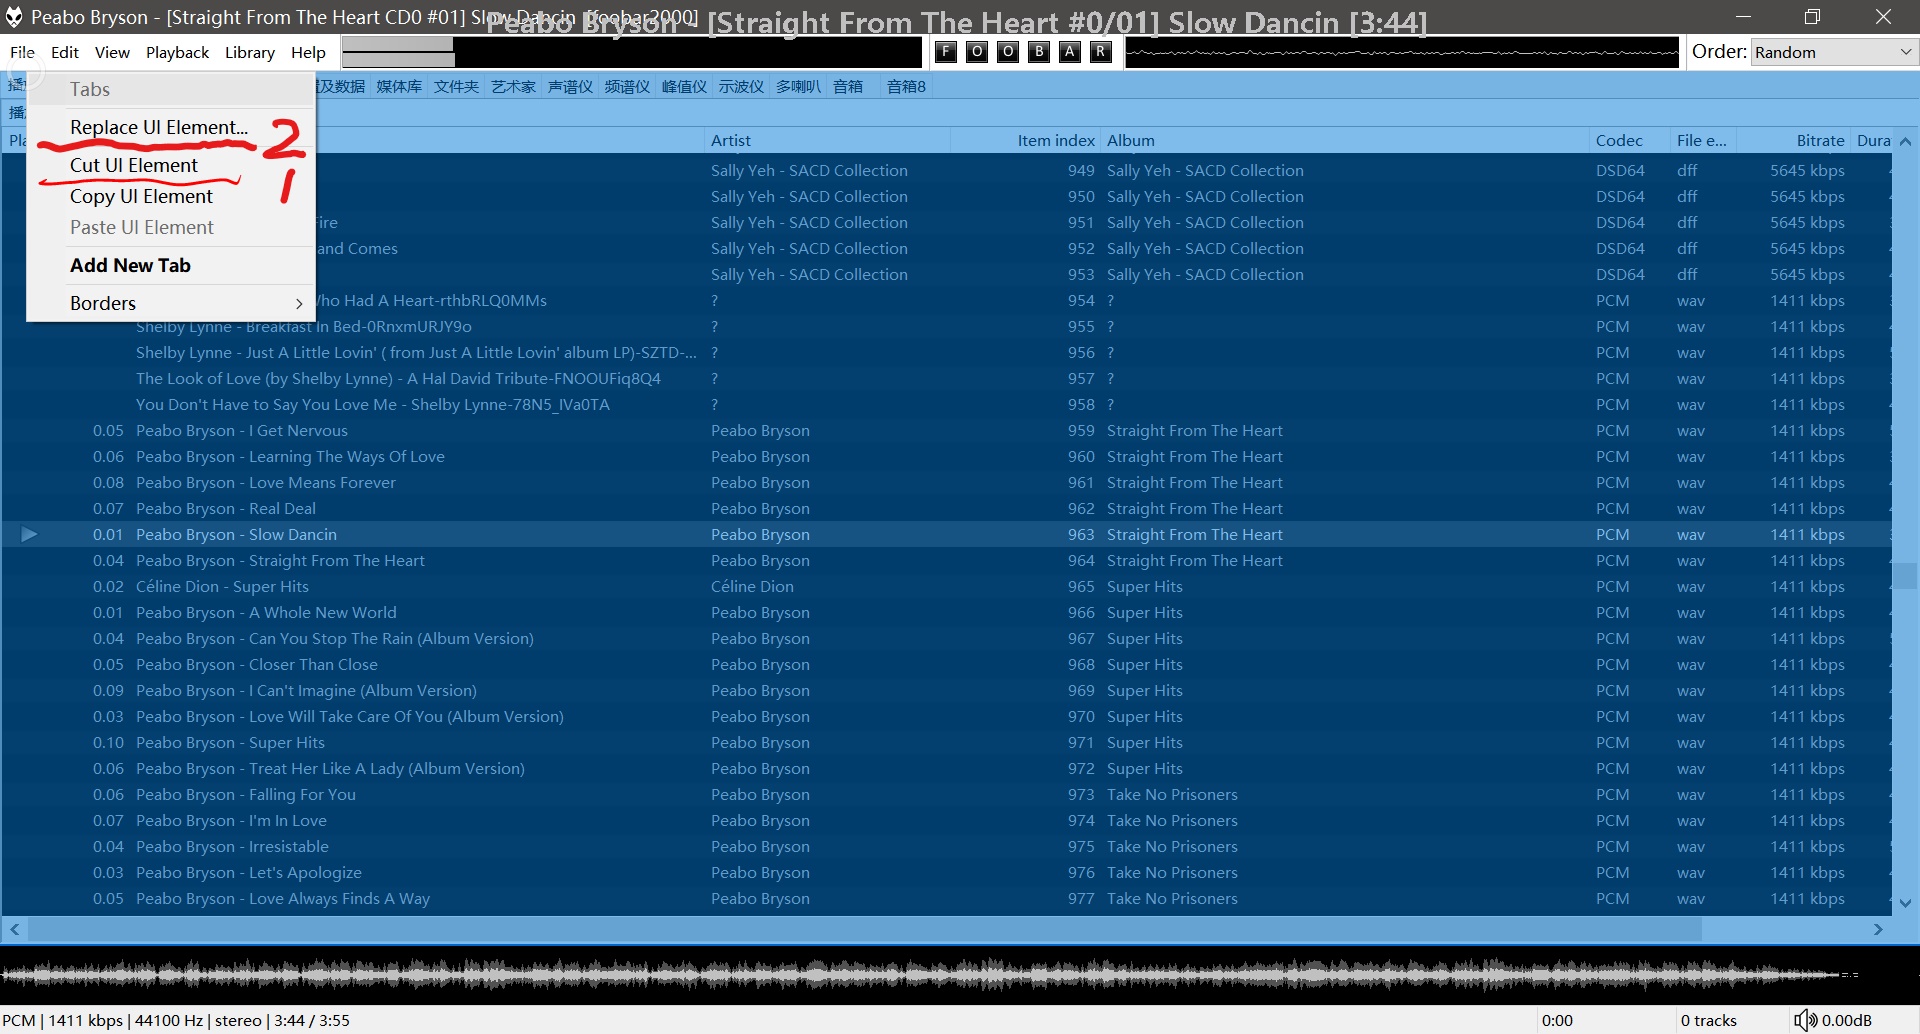Click the F button in the toolbar
The image size is (1920, 1034).
coord(946,52)
